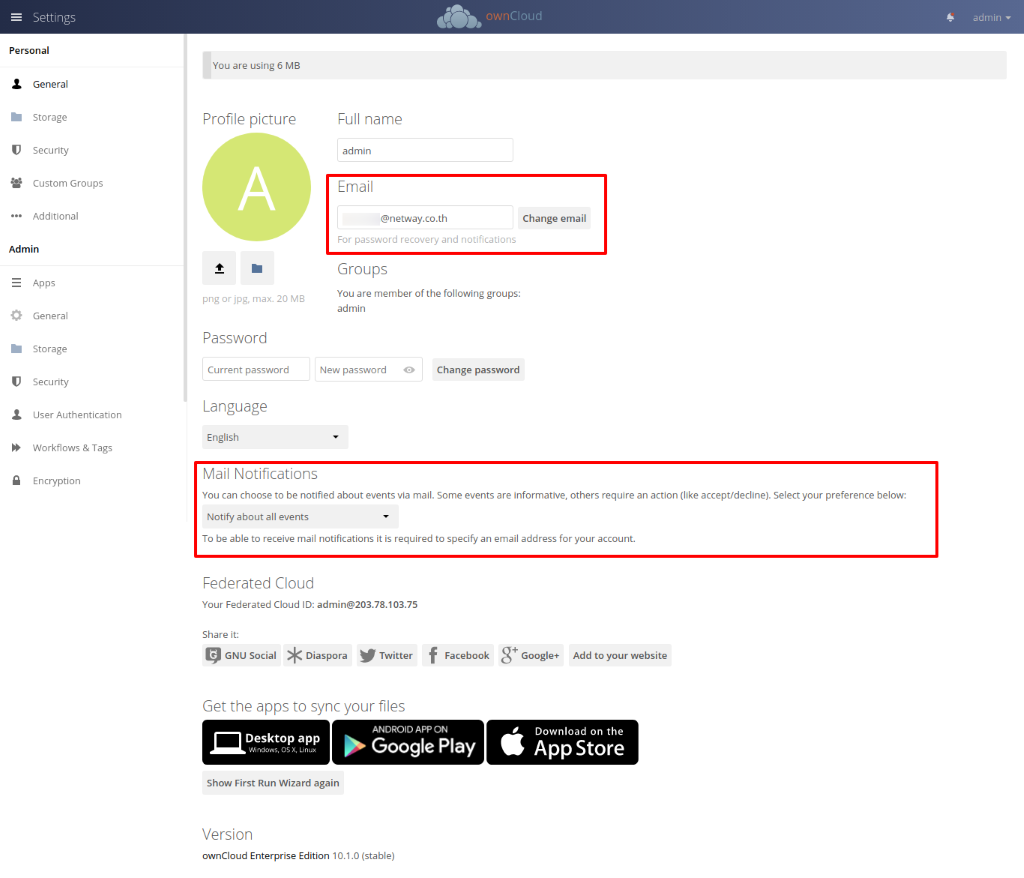The image size is (1024, 878).
Task: Click the Change password button
Action: click(478, 370)
